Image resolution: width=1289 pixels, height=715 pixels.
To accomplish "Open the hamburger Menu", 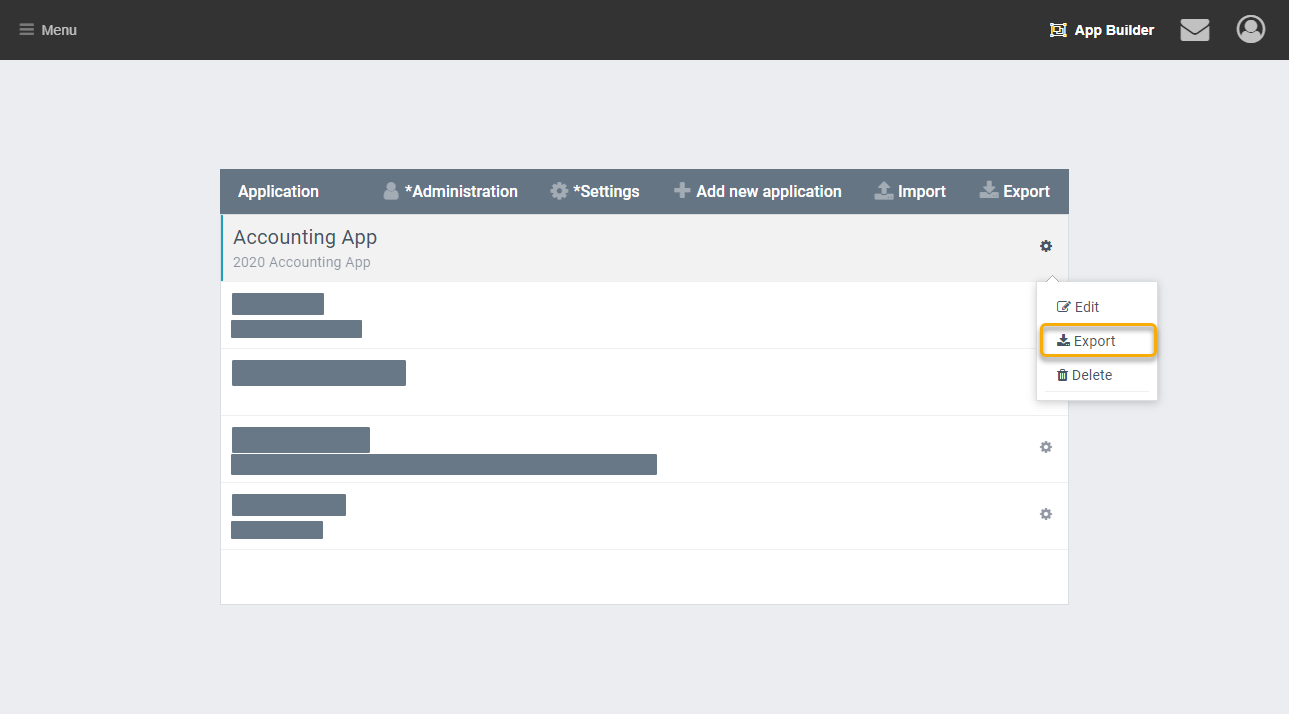I will click(48, 30).
